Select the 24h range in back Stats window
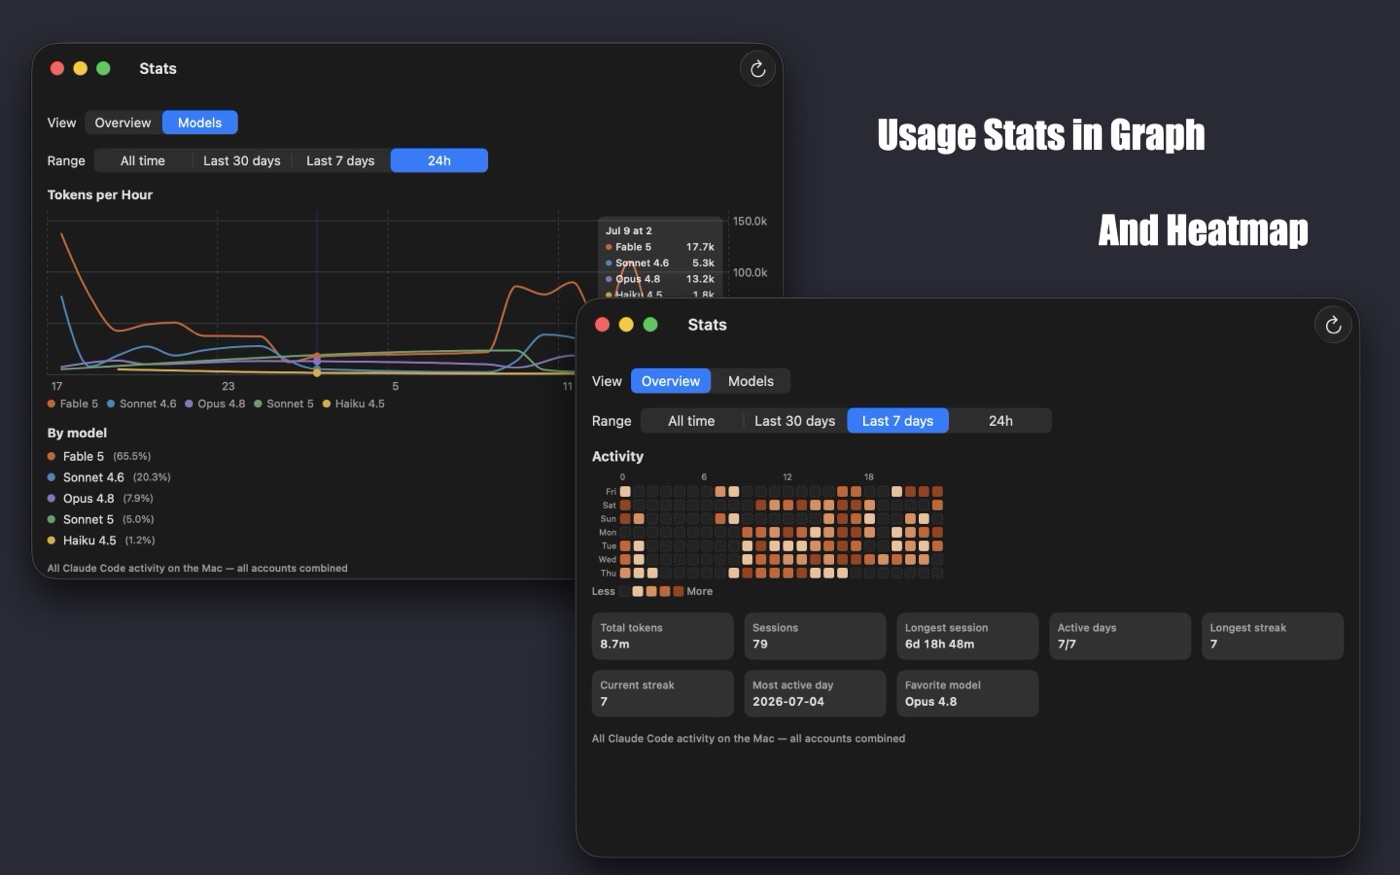This screenshot has height=875, width=1400. coord(439,160)
